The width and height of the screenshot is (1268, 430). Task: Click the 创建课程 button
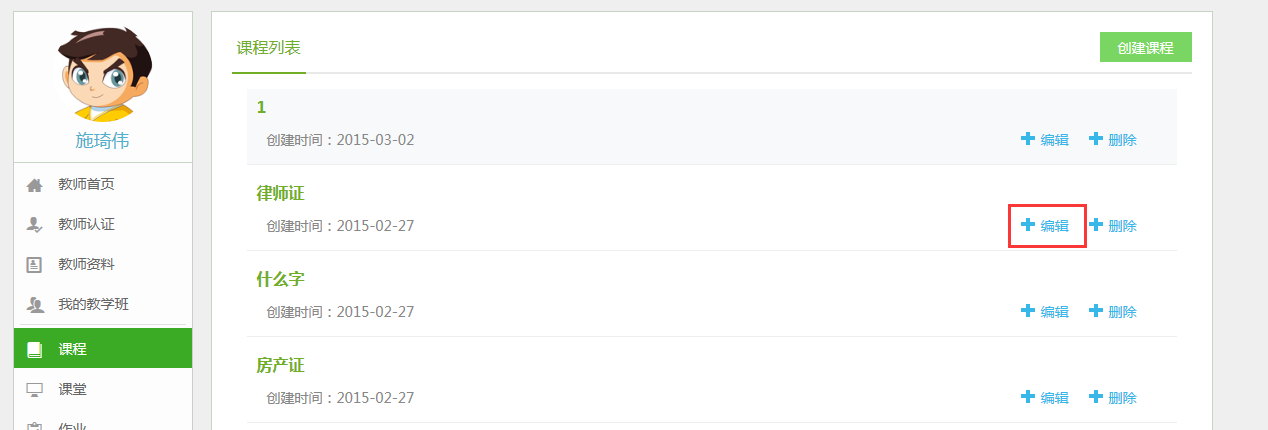1146,47
